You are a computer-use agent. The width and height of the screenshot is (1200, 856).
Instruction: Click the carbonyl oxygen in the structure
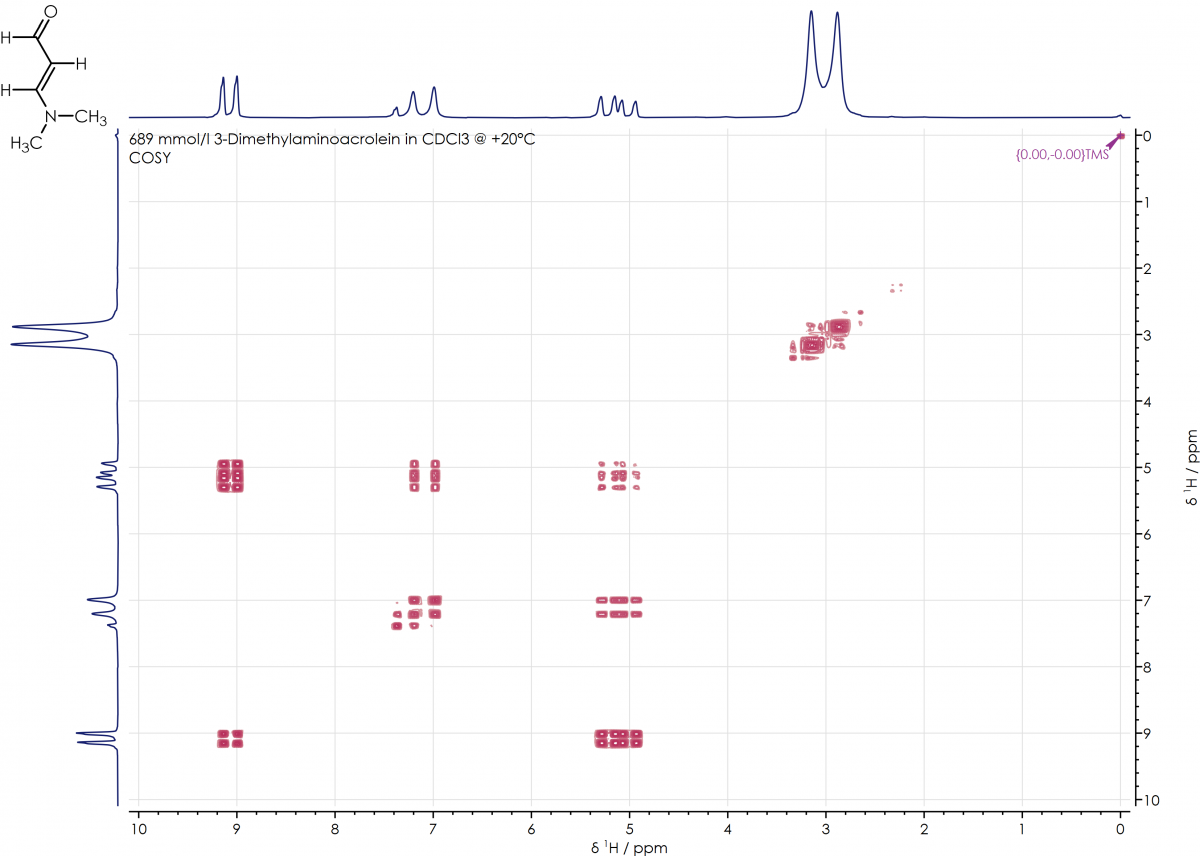click(x=51, y=12)
